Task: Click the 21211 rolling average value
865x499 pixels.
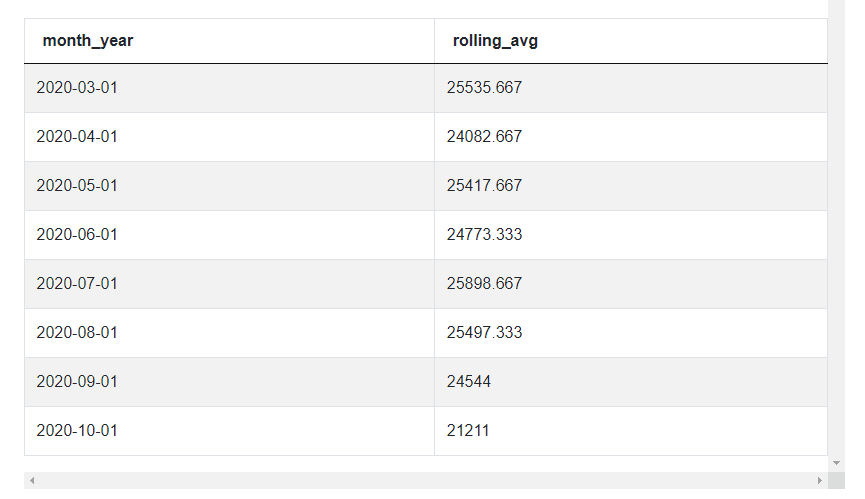Action: [x=468, y=431]
